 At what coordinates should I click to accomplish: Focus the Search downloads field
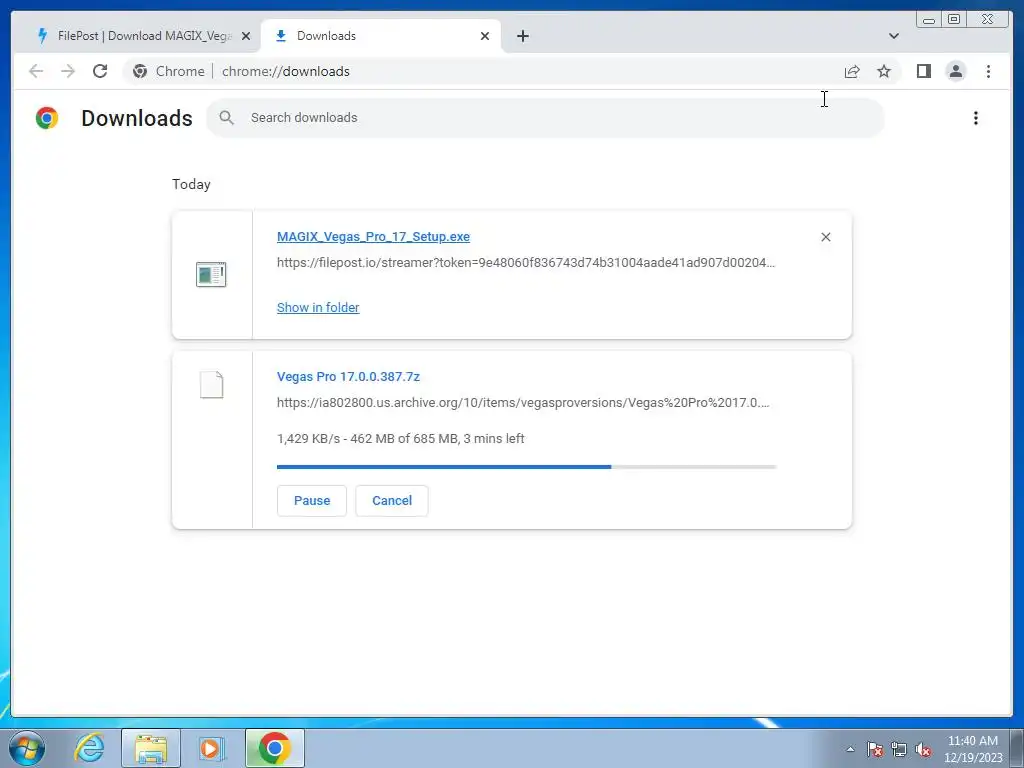coord(545,118)
